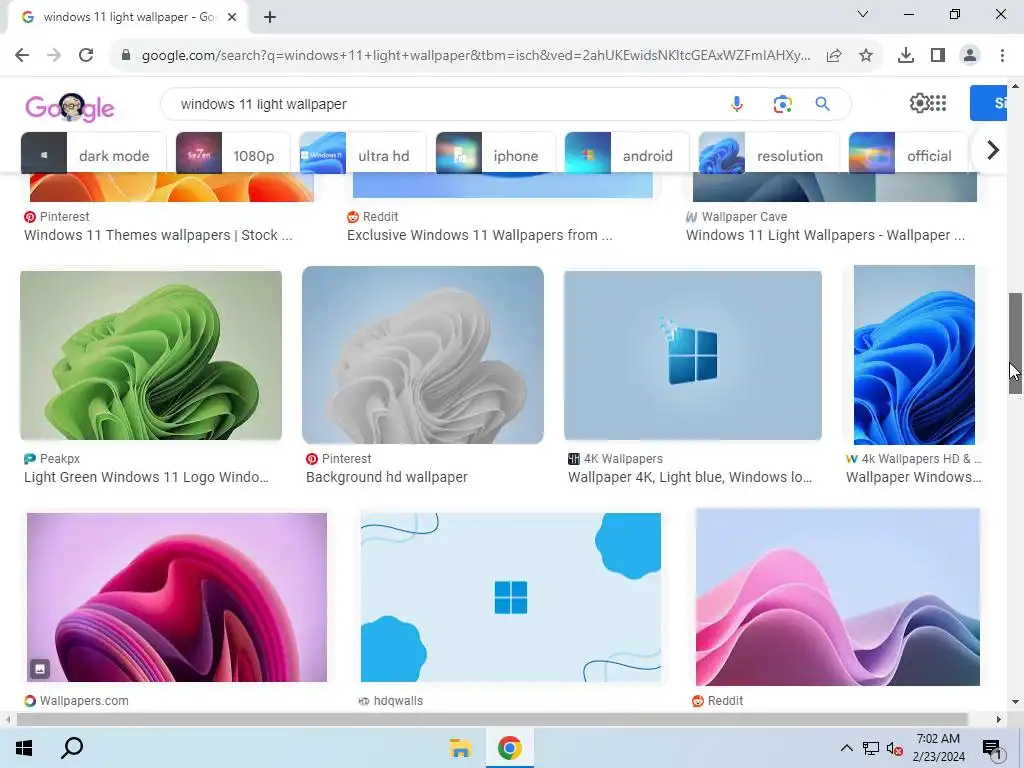Image resolution: width=1024 pixels, height=768 pixels.
Task: Click the Wallpapers.com source label
Action: 84,701
